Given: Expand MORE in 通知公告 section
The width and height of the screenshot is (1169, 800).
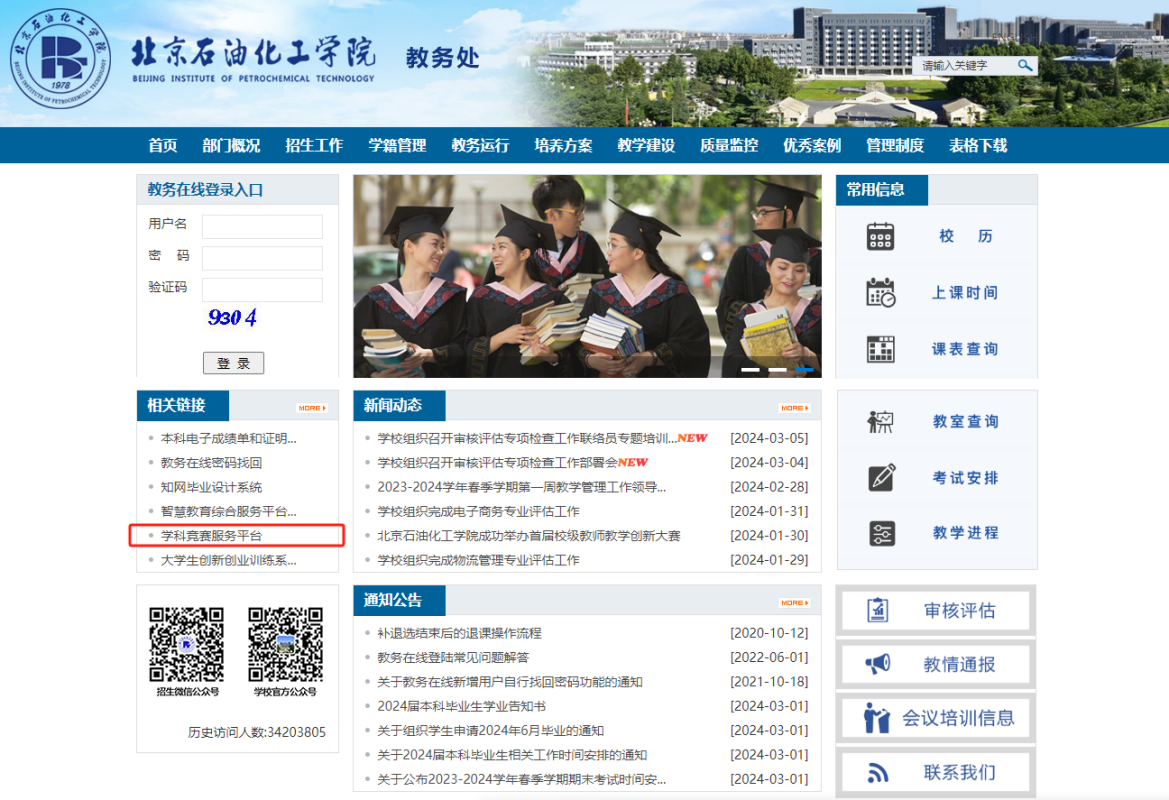Looking at the screenshot, I should (794, 603).
